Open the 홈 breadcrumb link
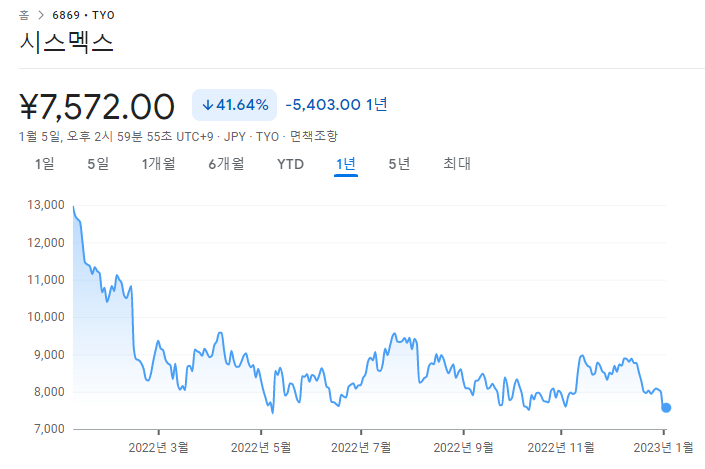705x469 pixels. pyautogui.click(x=24, y=15)
